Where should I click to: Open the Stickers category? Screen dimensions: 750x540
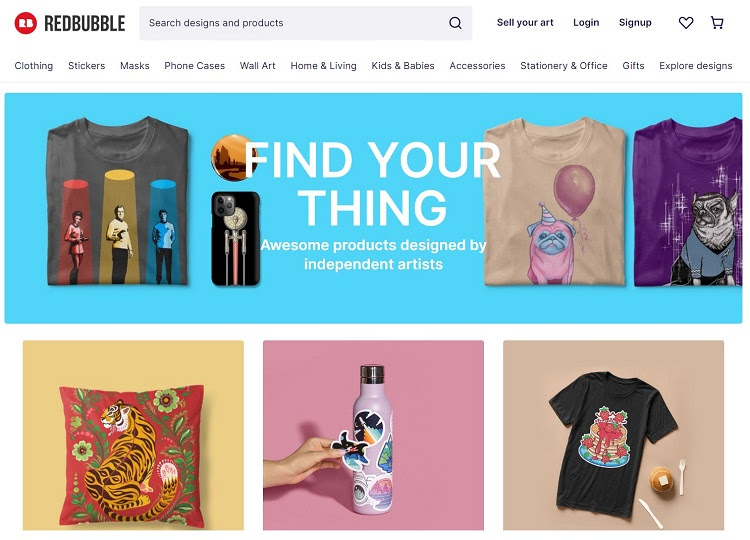click(87, 66)
